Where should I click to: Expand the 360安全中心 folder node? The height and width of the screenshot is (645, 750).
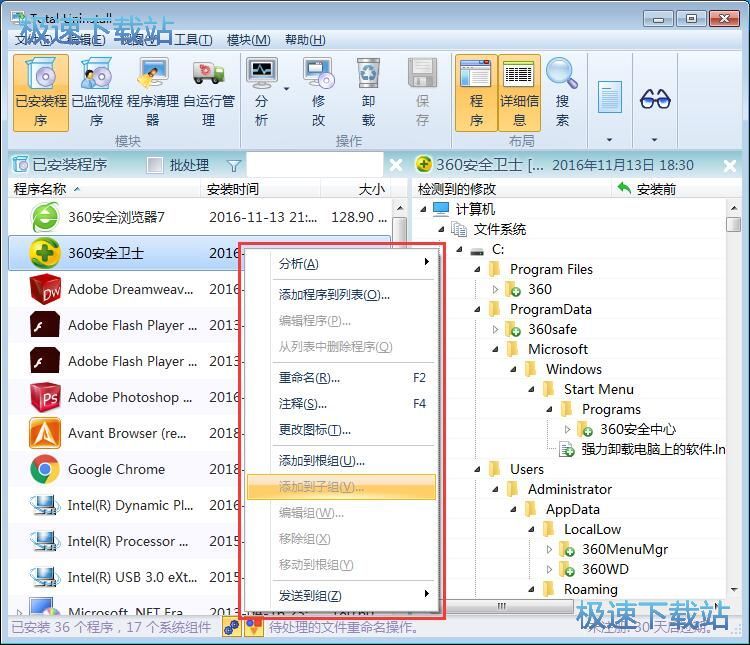click(x=567, y=429)
